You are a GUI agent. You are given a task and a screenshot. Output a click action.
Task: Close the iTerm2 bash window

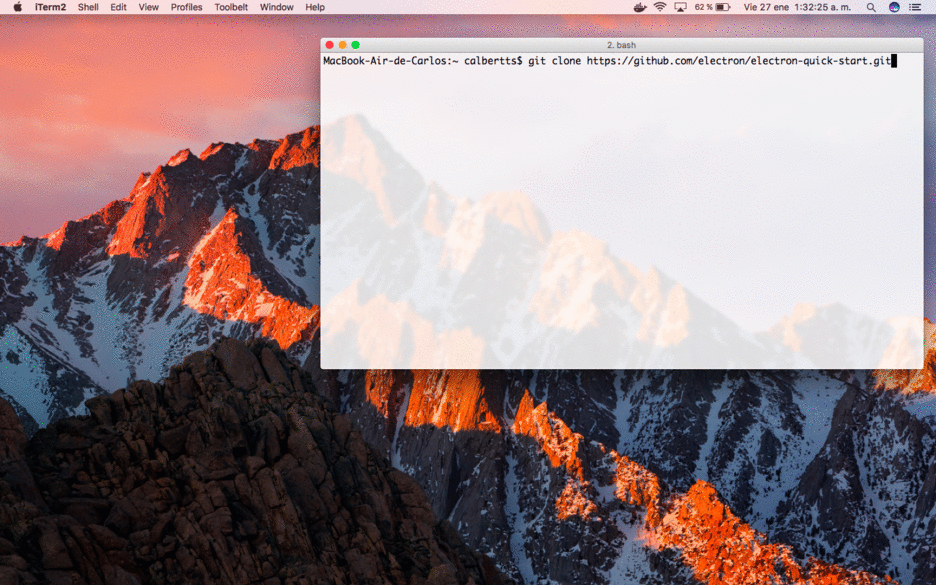(330, 45)
